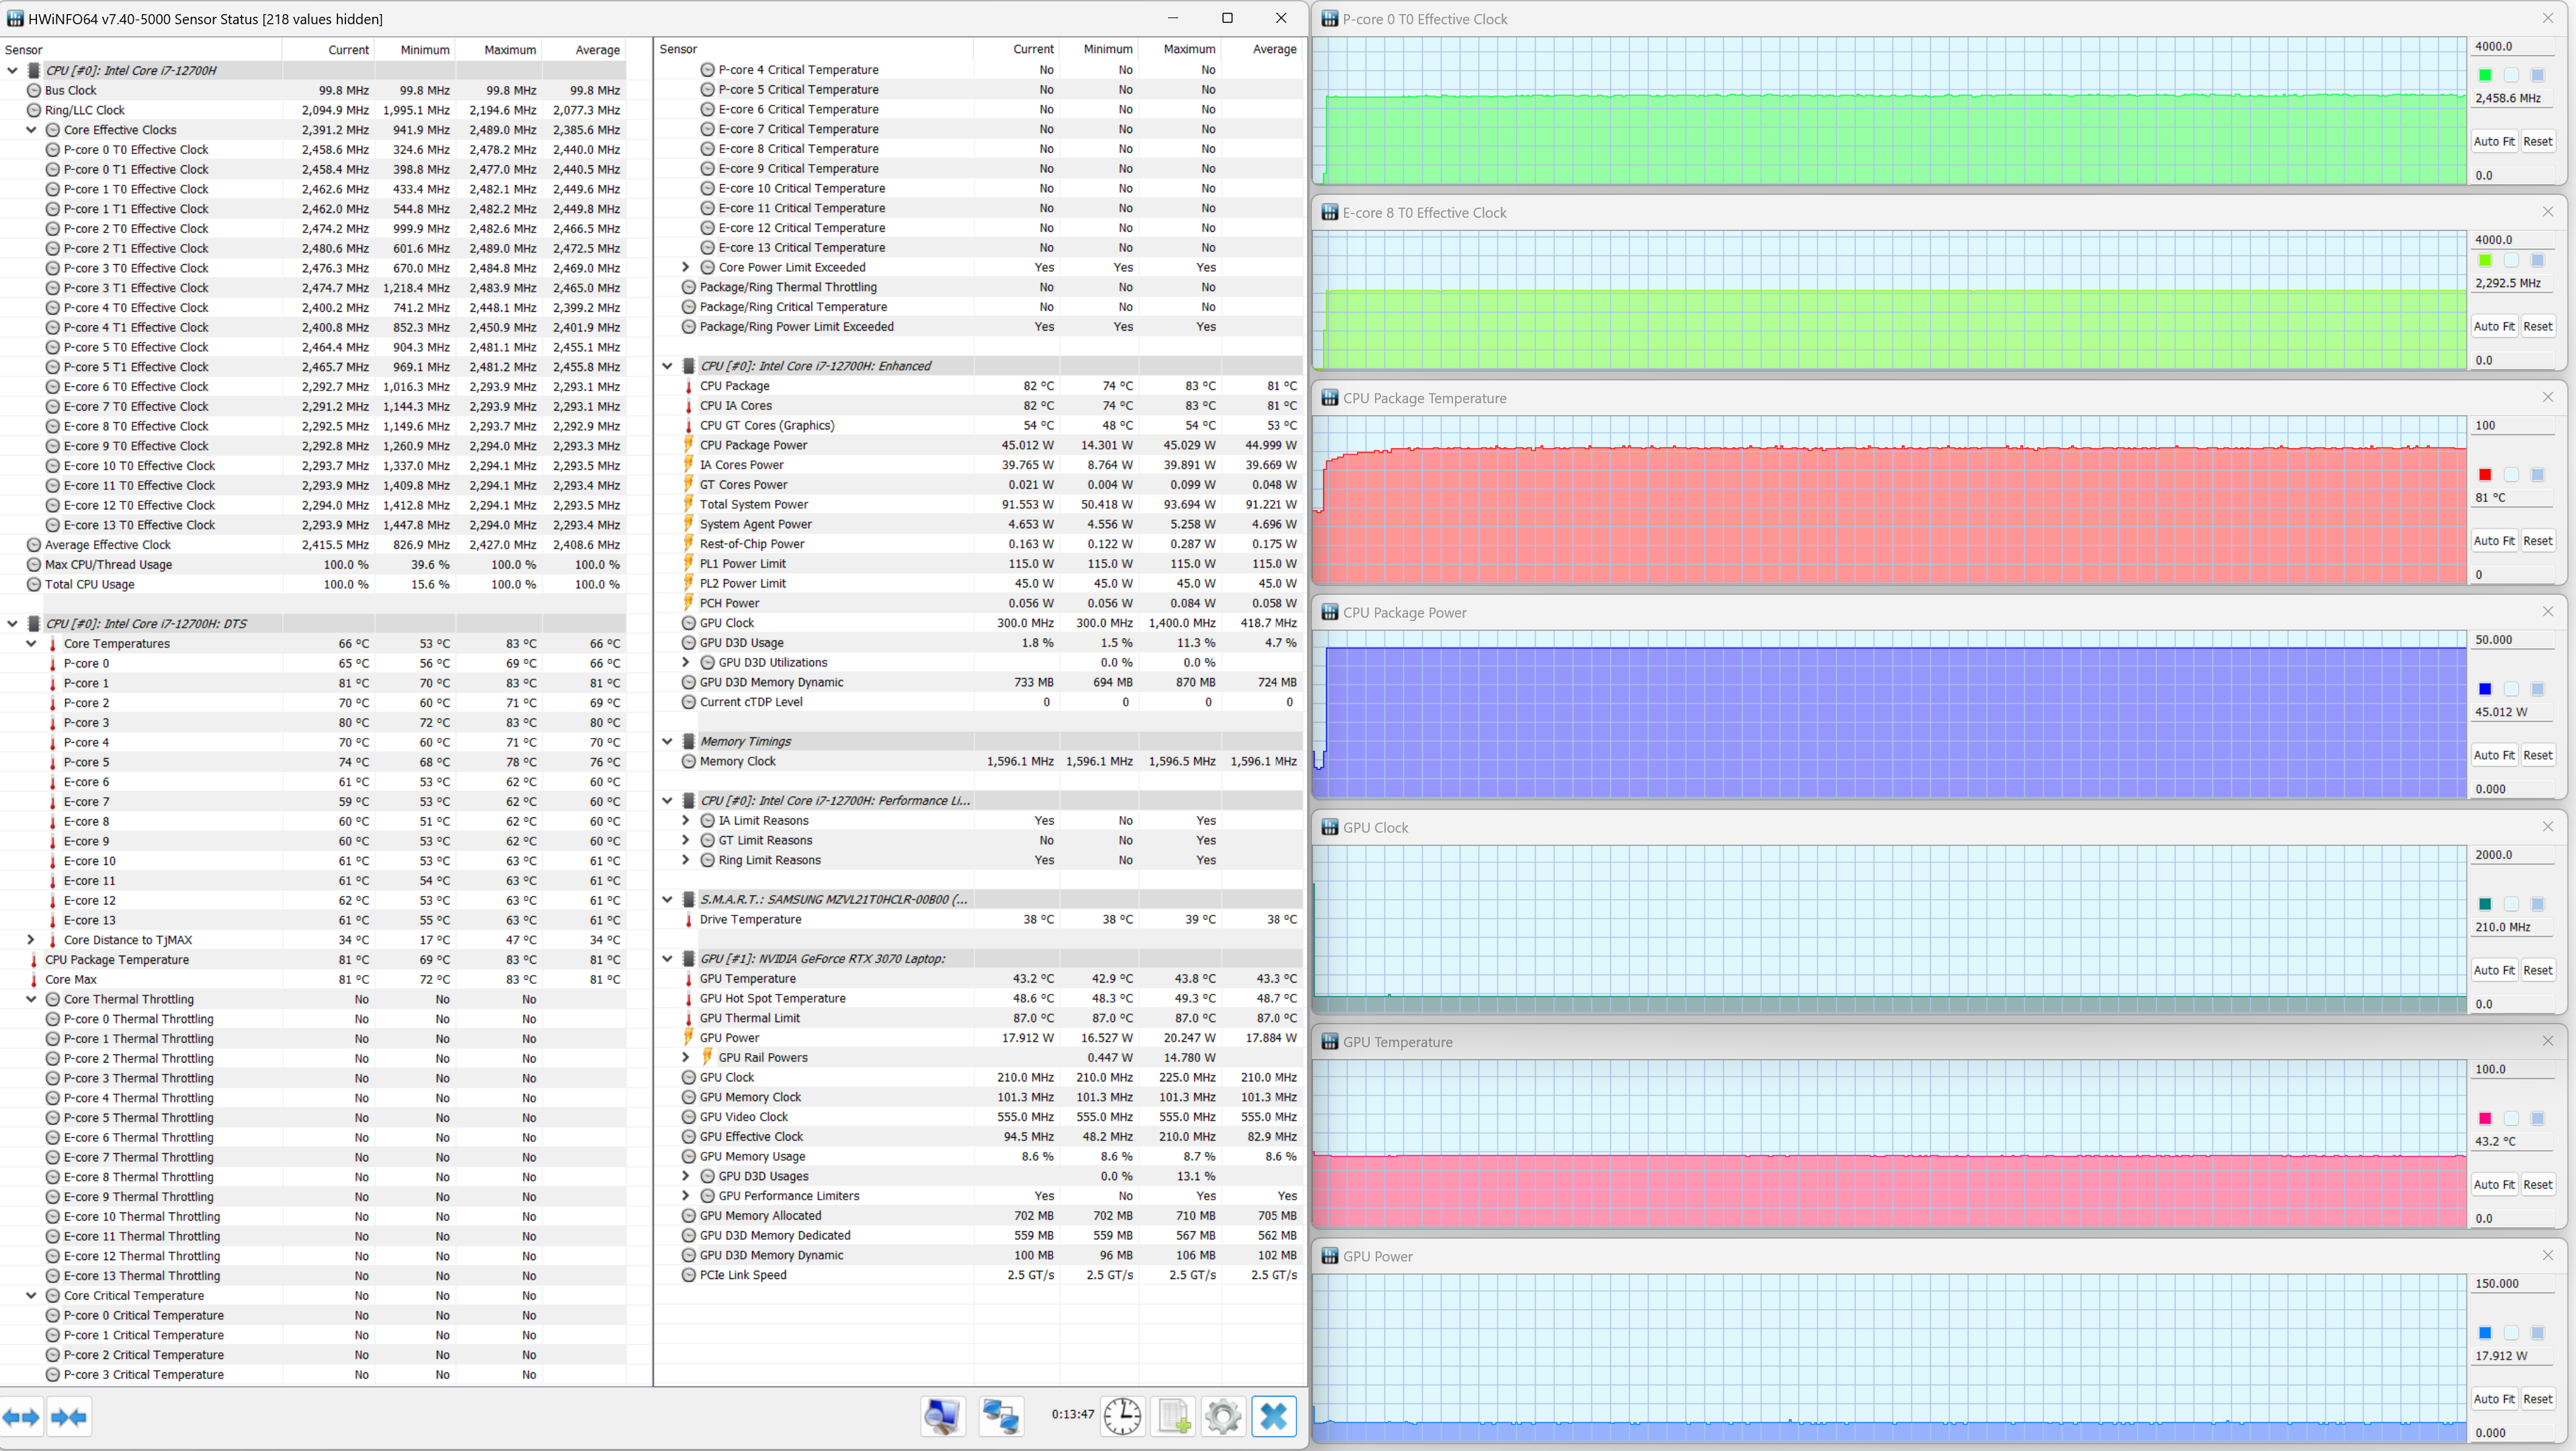Click the shrink columns arrows button
2576x1451 pixels.
coord(69,1417)
